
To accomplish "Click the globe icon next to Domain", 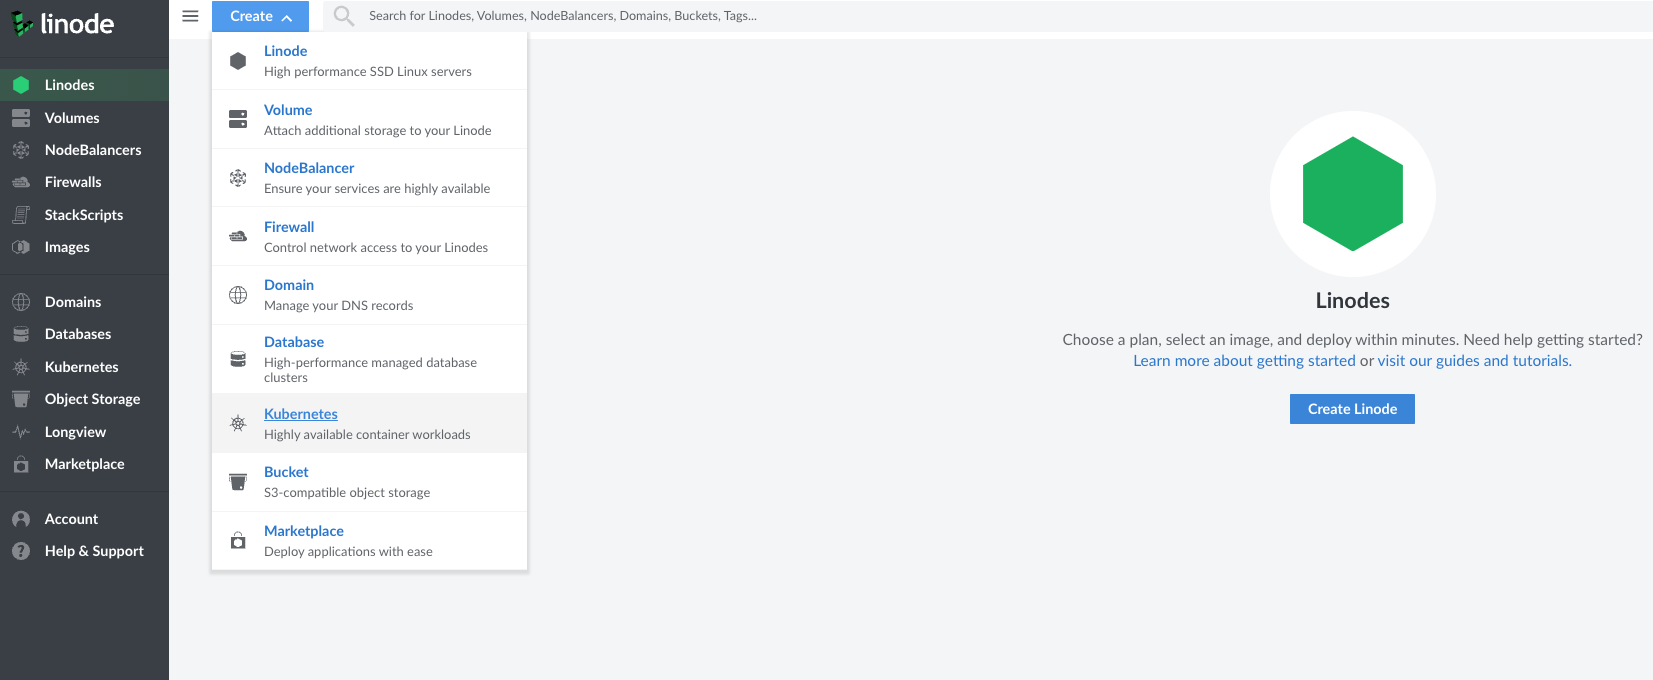I will (x=238, y=295).
